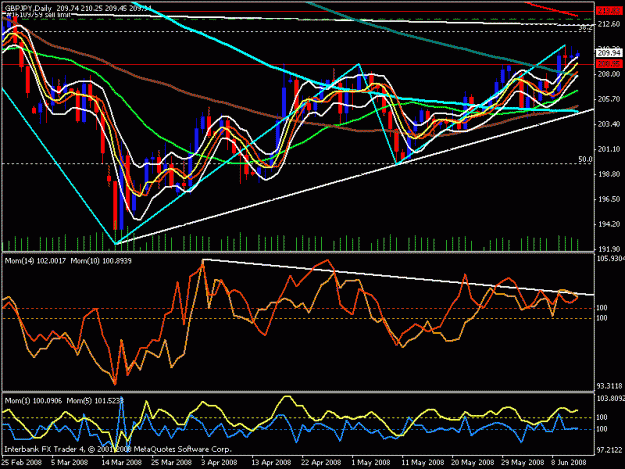This screenshot has height=469, width=625.
Task: Click the red 213.83 price tag
Action: (x=609, y=11)
